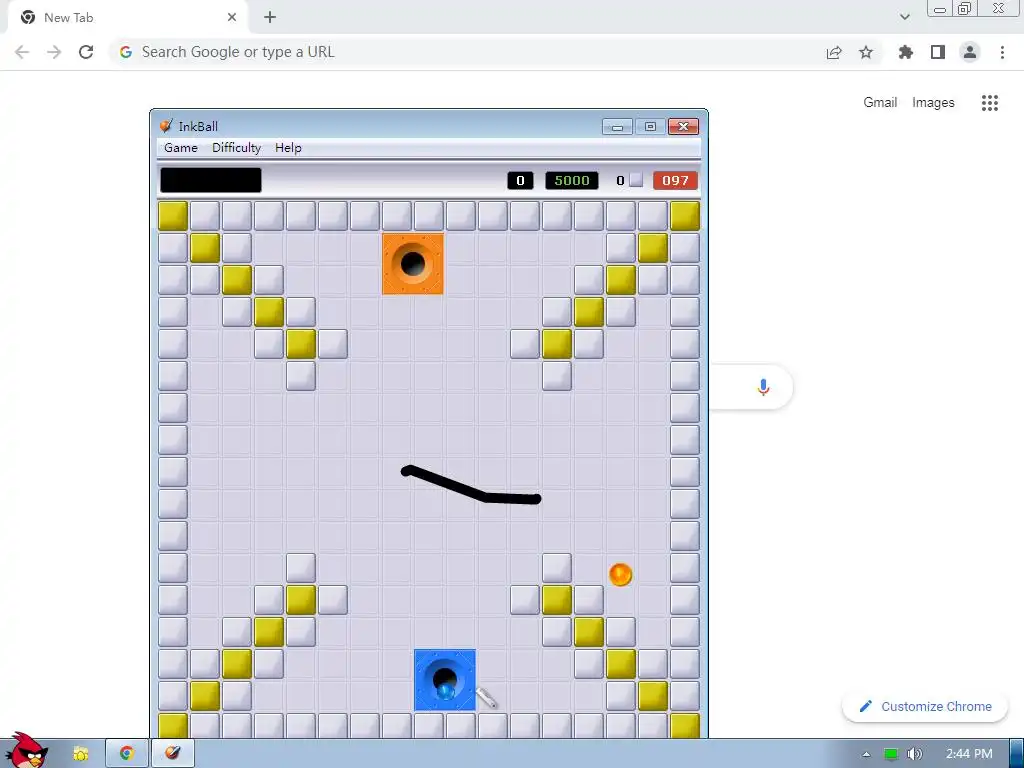Expand the tab search chevron

tap(904, 17)
